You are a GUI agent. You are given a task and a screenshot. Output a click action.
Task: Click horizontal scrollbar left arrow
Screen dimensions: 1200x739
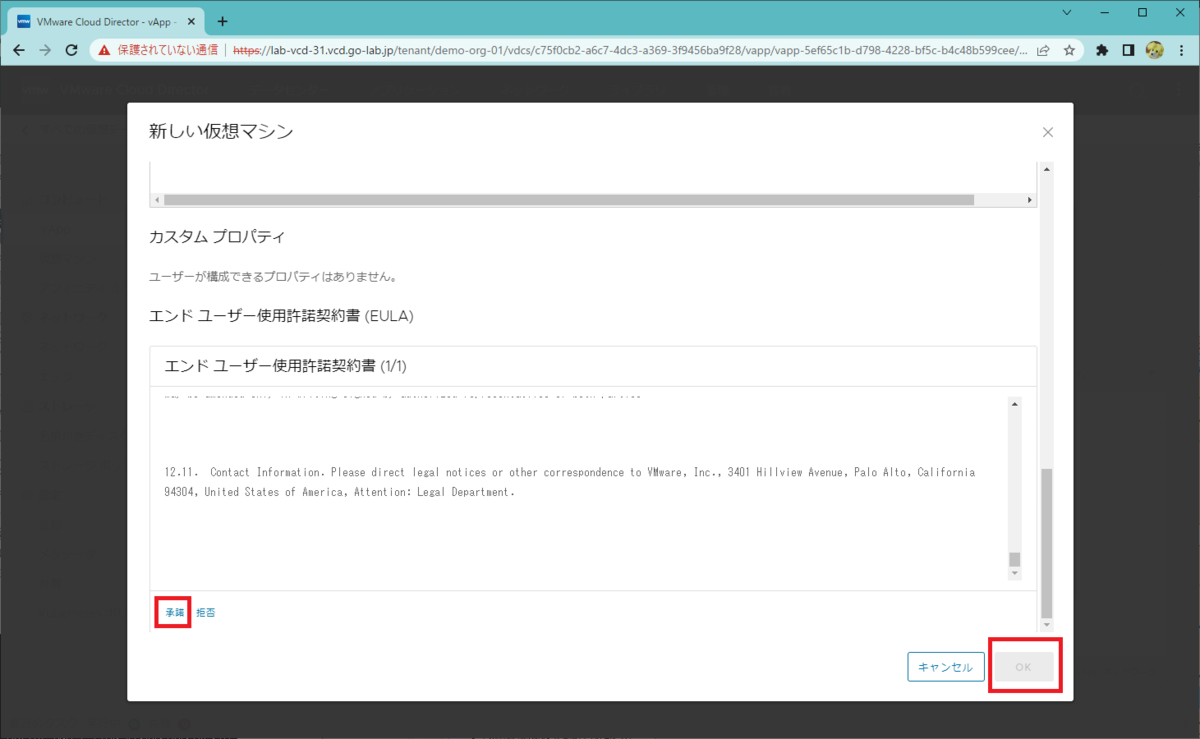pyautogui.click(x=156, y=200)
